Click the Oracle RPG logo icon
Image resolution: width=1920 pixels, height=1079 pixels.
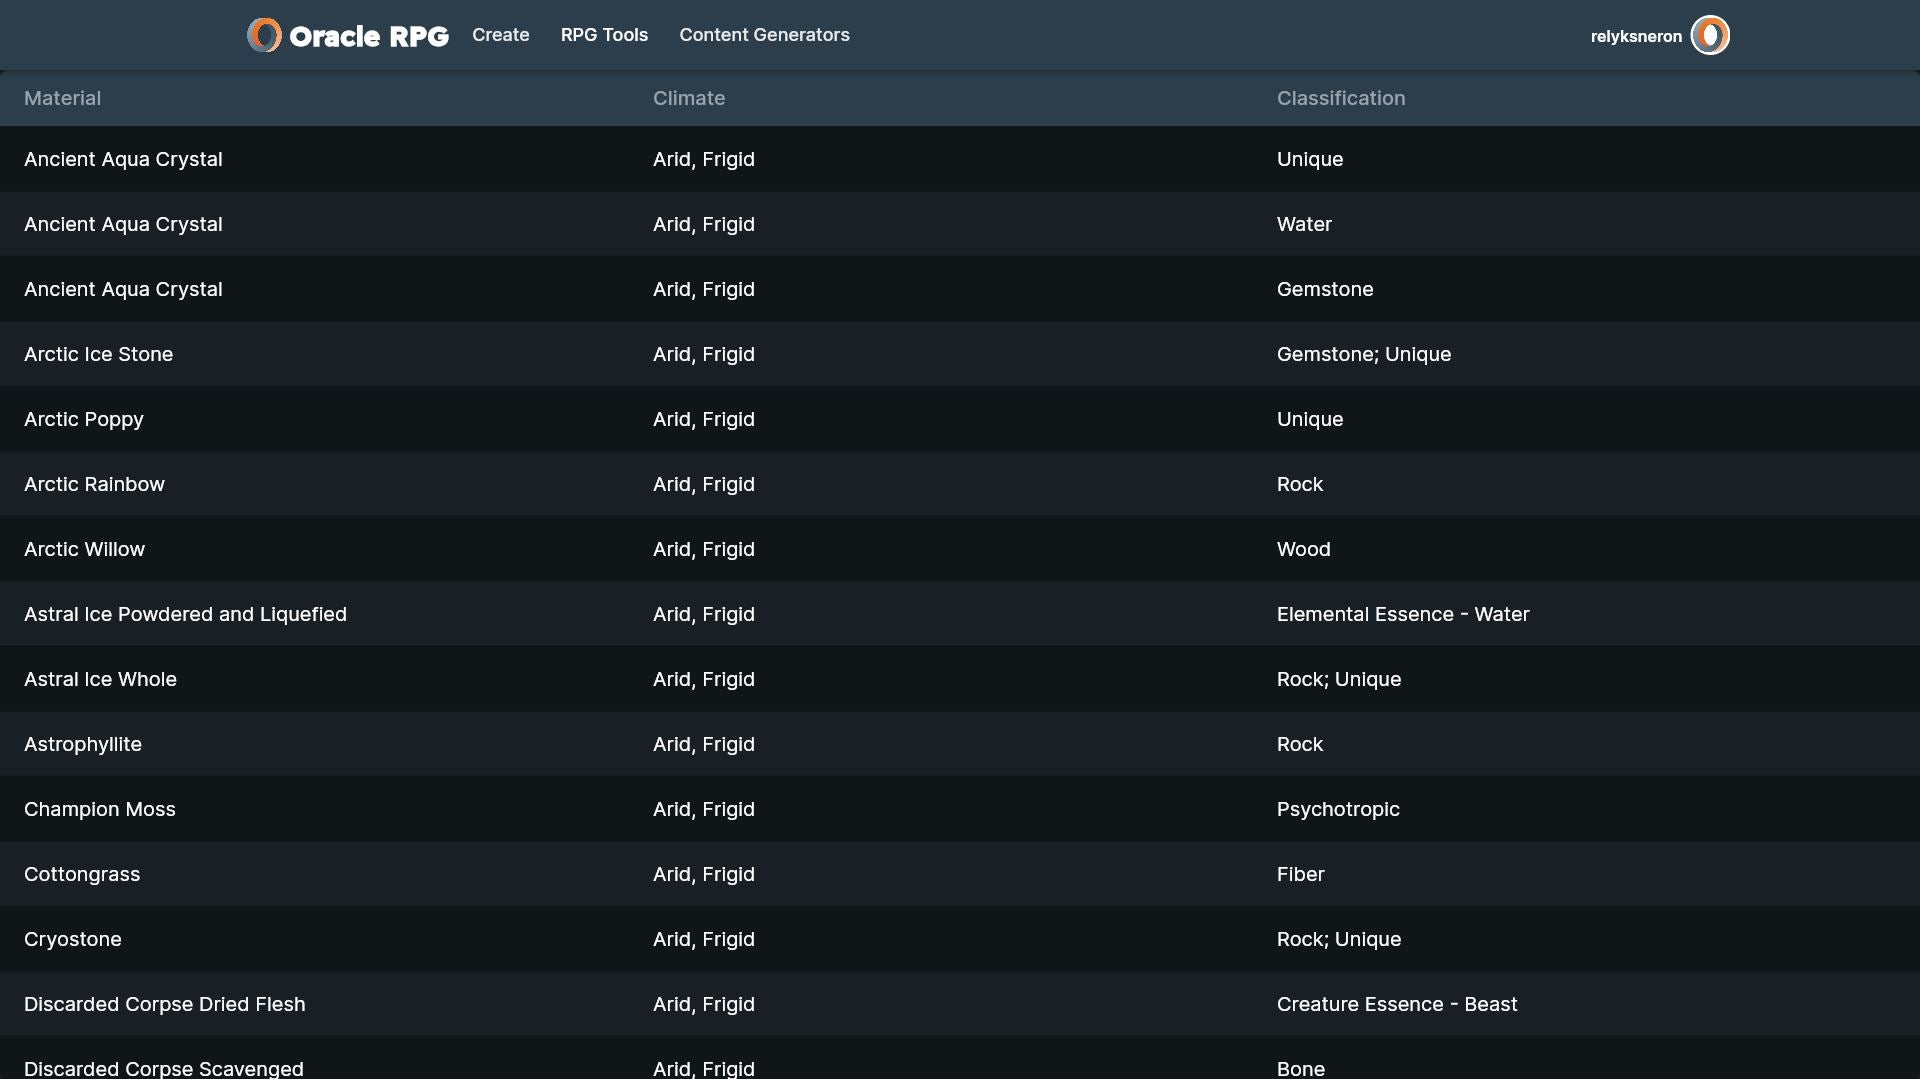click(x=264, y=35)
